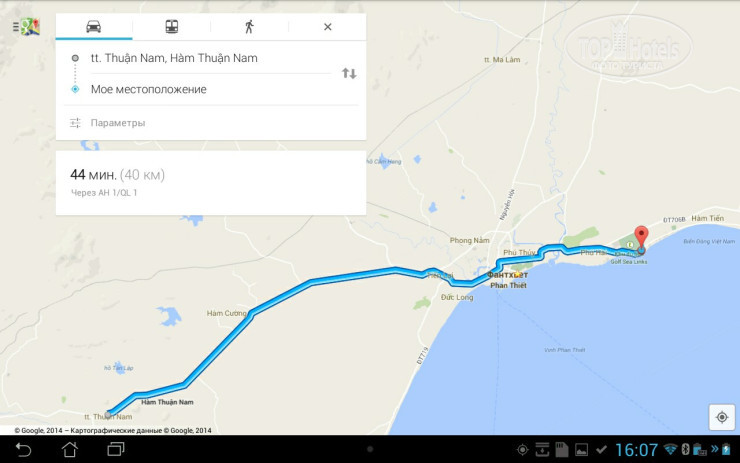Open the Google Maps side menu icon
This screenshot has height=463, width=740.
(x=26, y=27)
